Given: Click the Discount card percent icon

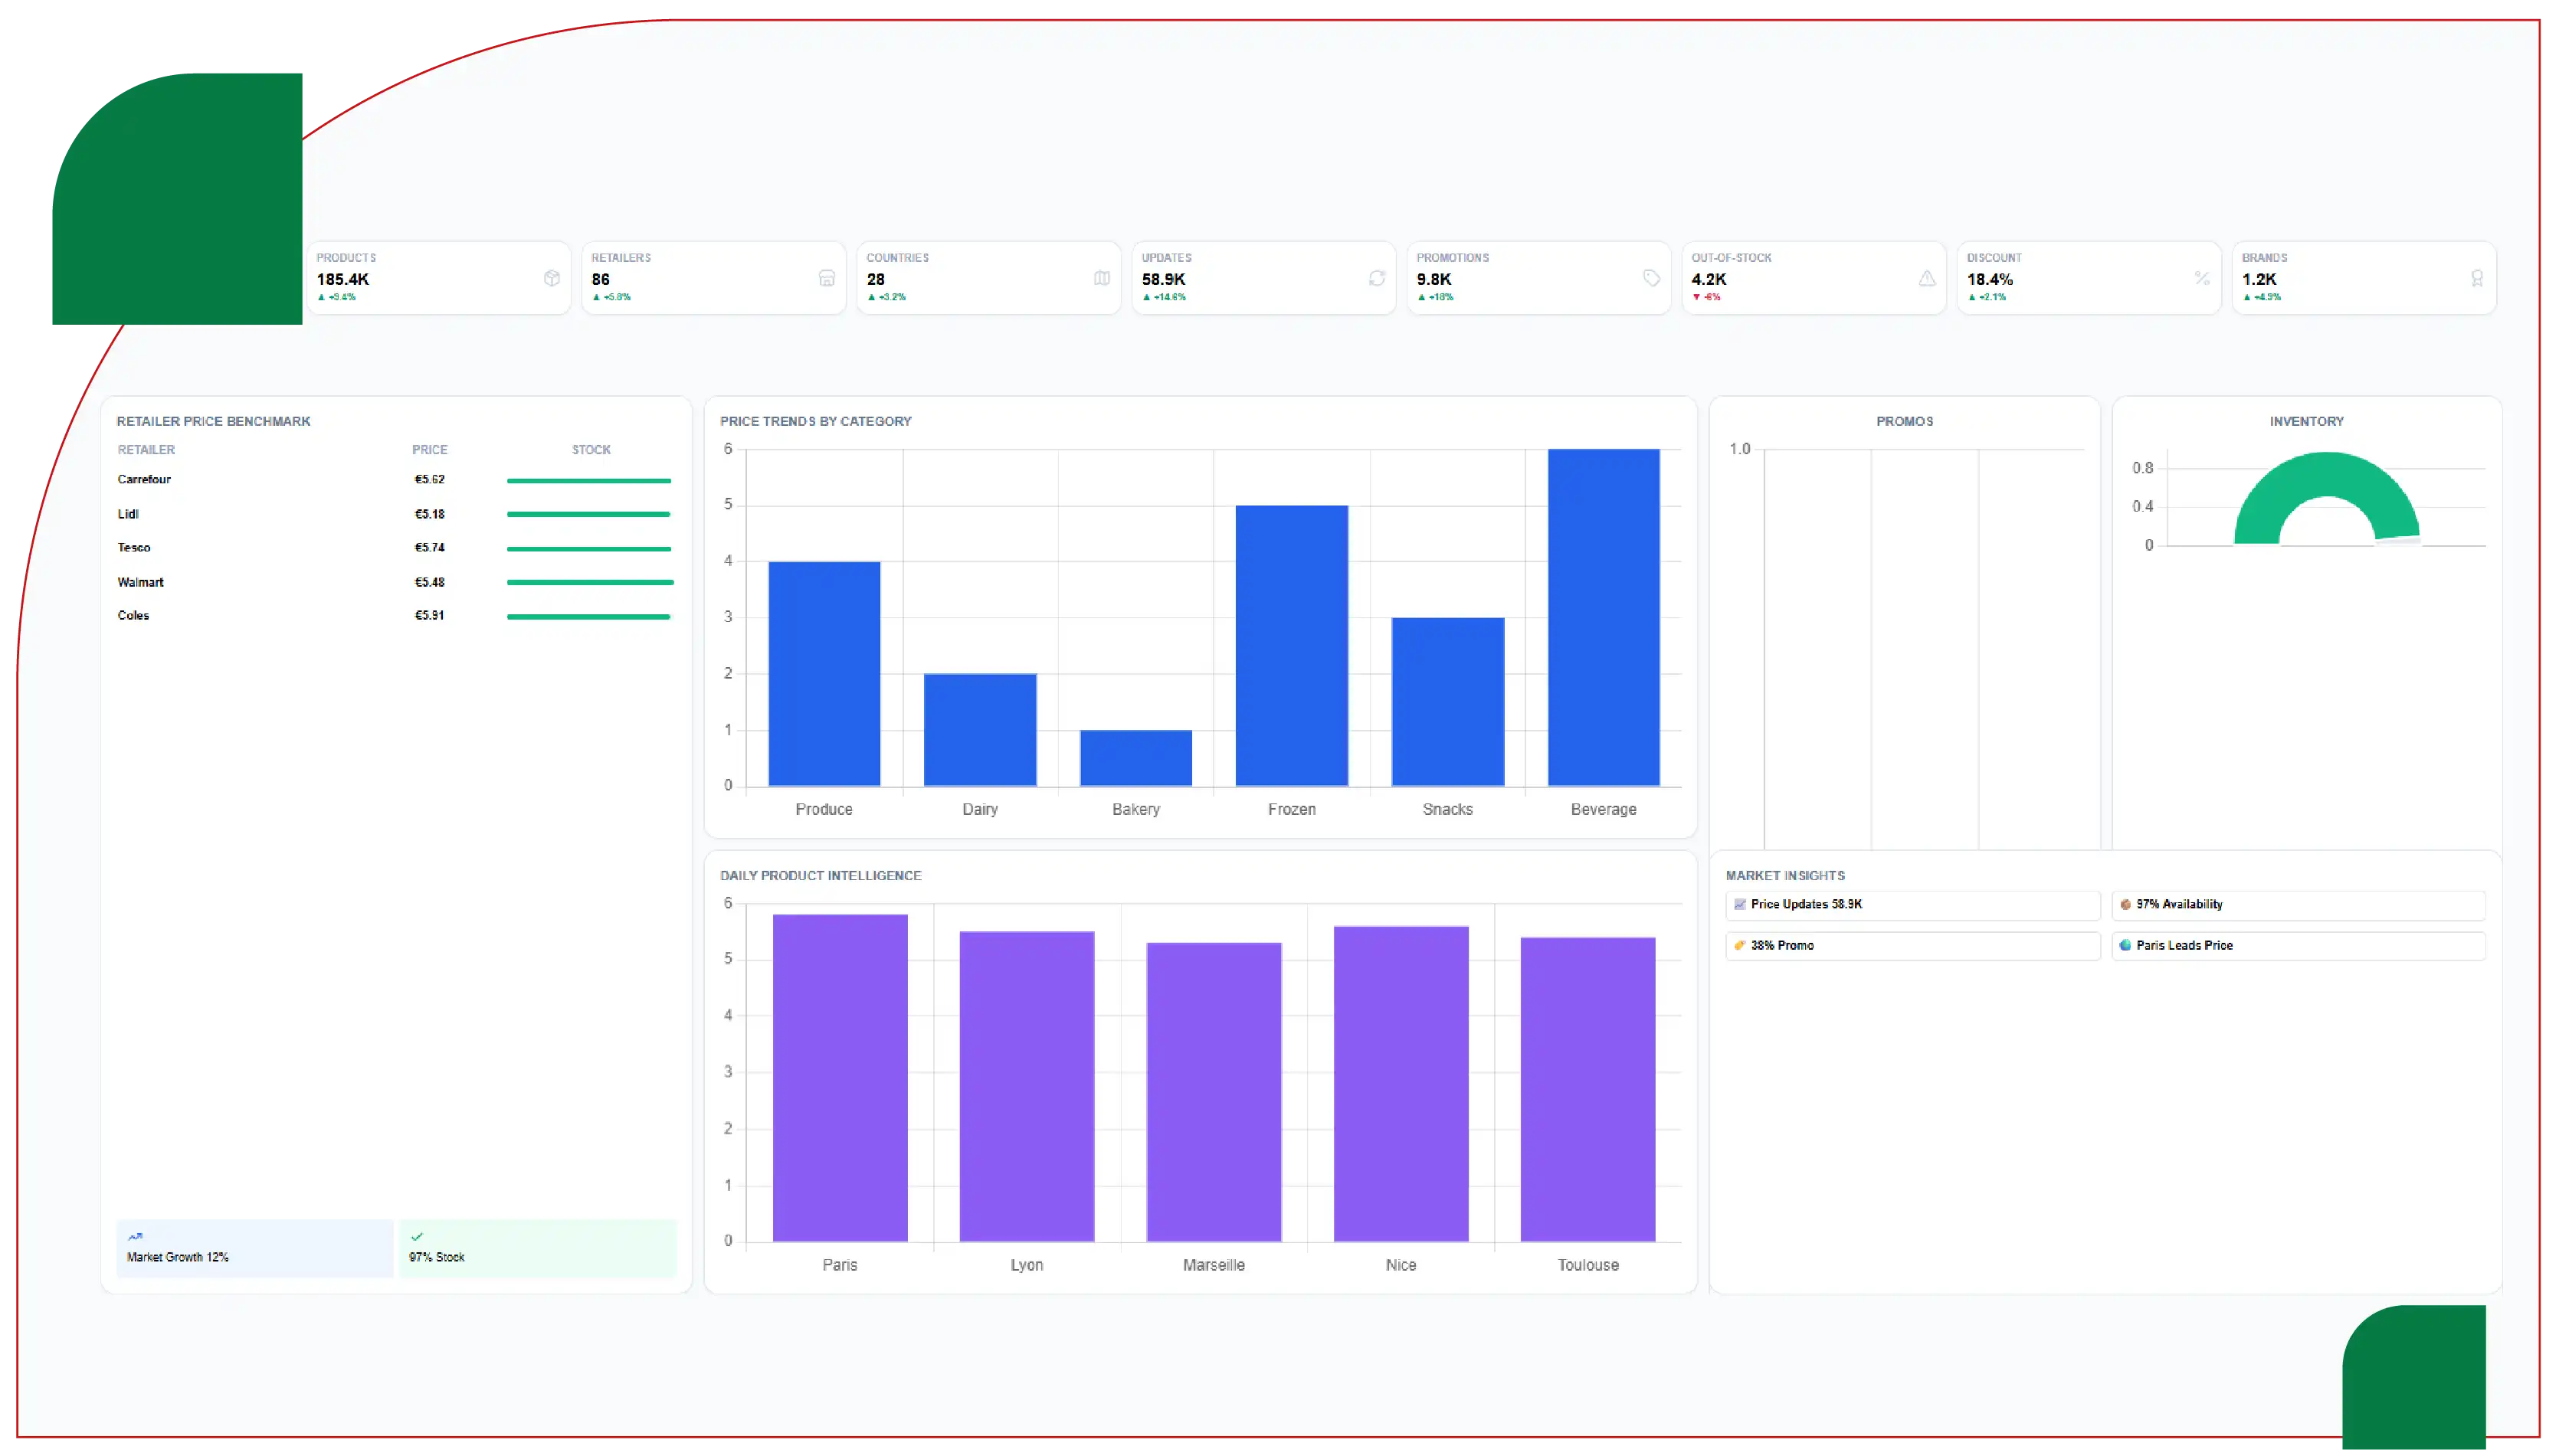Looking at the screenshot, I should click(2201, 278).
